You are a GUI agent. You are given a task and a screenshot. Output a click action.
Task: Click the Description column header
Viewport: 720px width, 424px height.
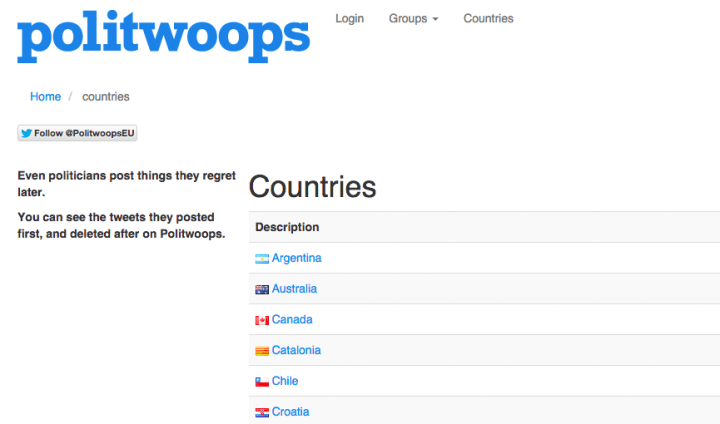pos(287,227)
